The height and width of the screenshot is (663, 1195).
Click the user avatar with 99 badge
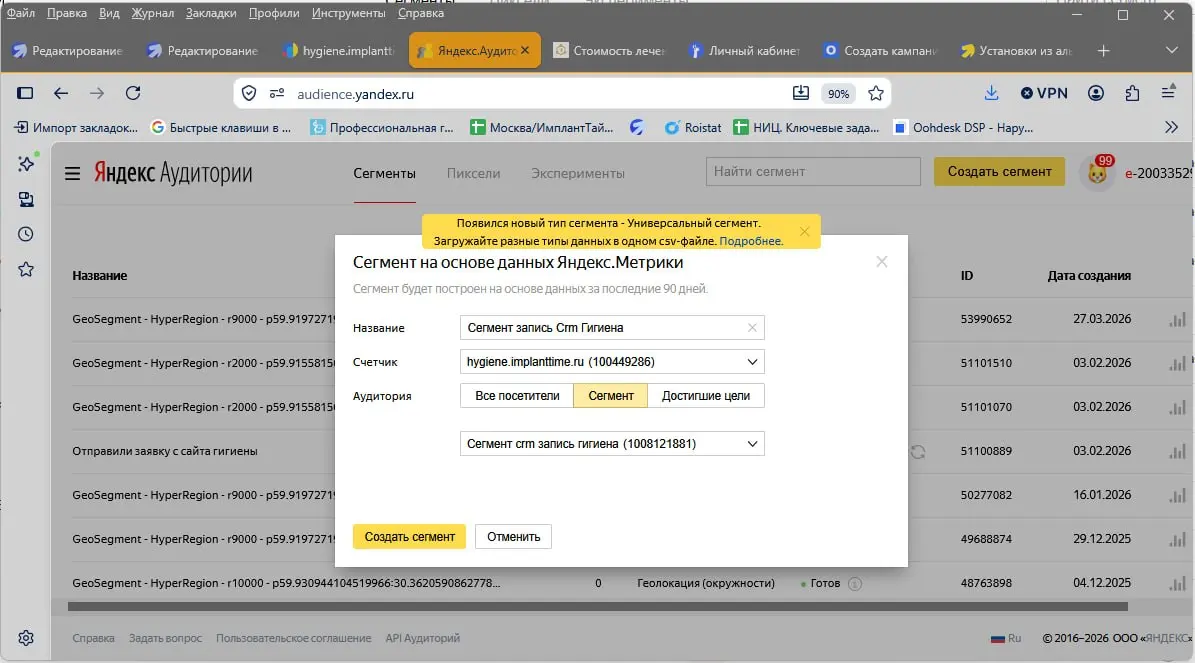pyautogui.click(x=1097, y=173)
